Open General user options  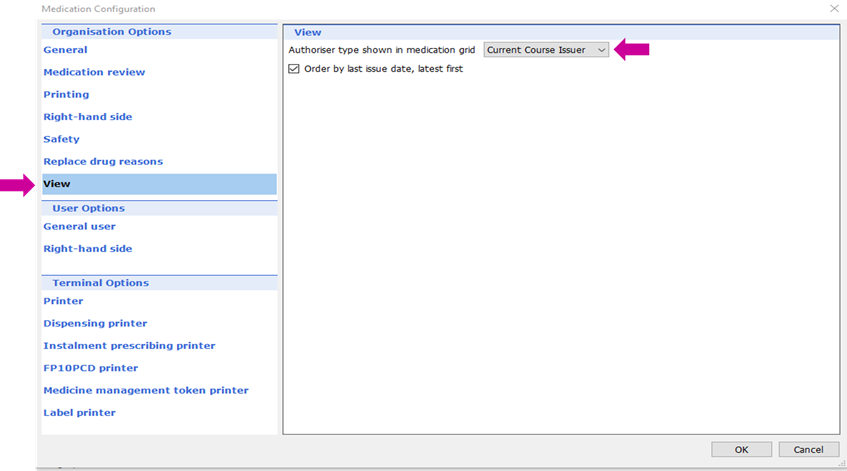79,227
